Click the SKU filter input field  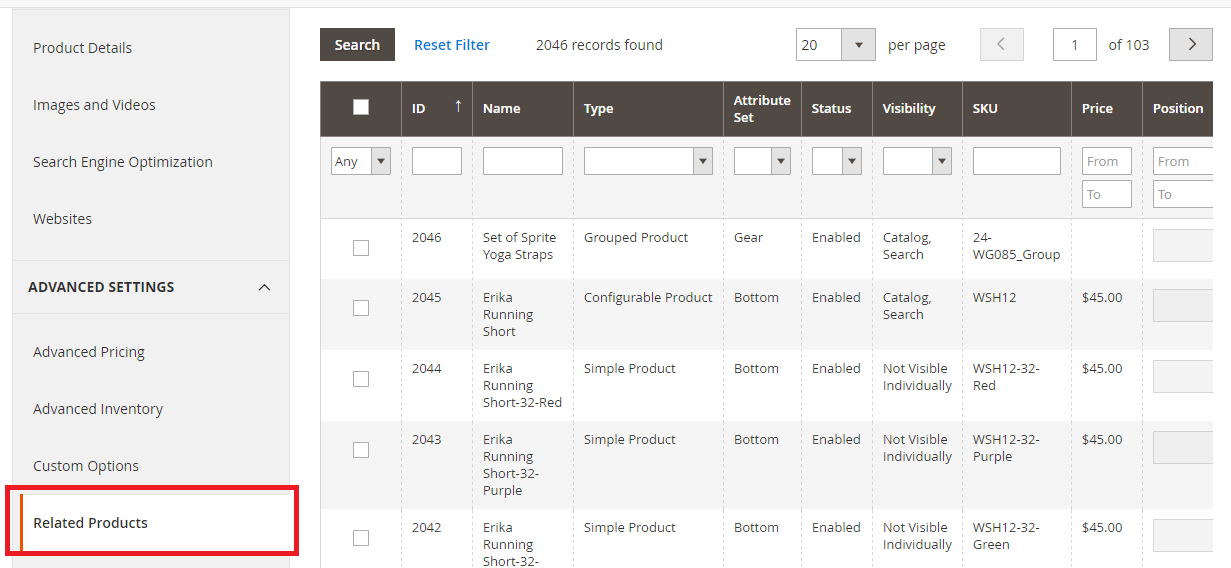point(1016,161)
